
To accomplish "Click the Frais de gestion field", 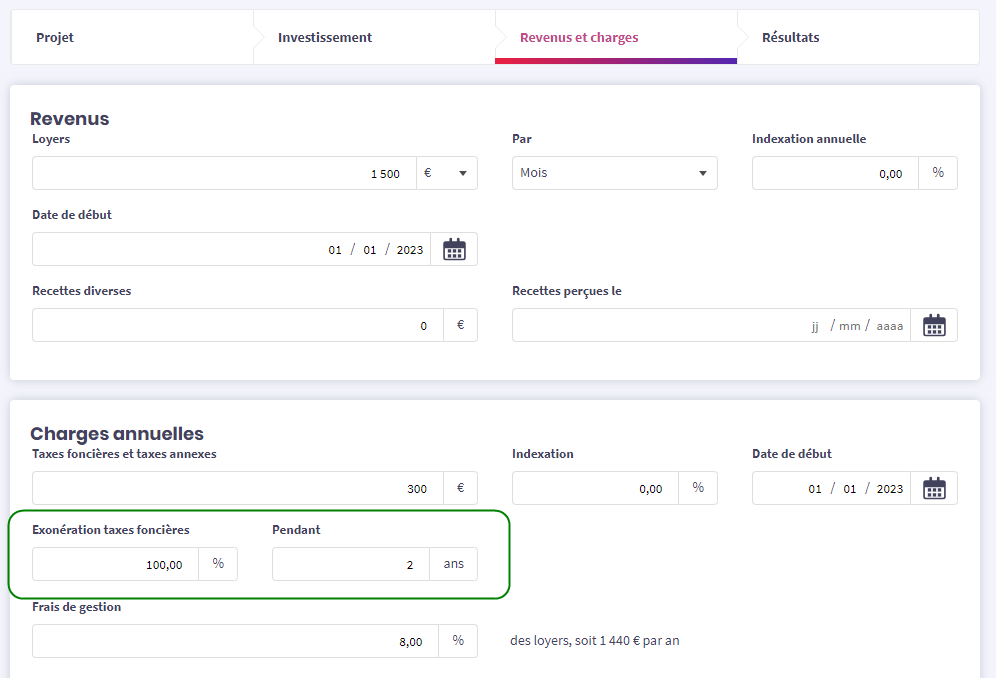I will coord(237,641).
